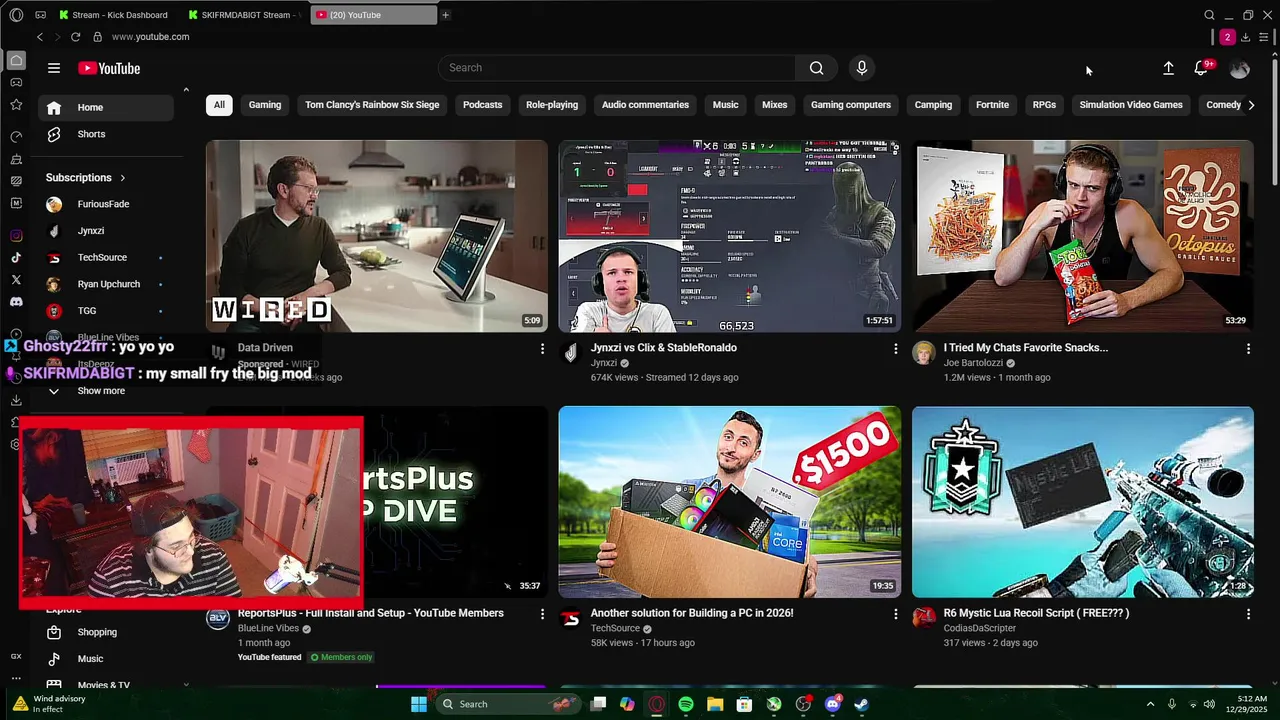Open the YouTube hamburger guide menu

(54, 68)
